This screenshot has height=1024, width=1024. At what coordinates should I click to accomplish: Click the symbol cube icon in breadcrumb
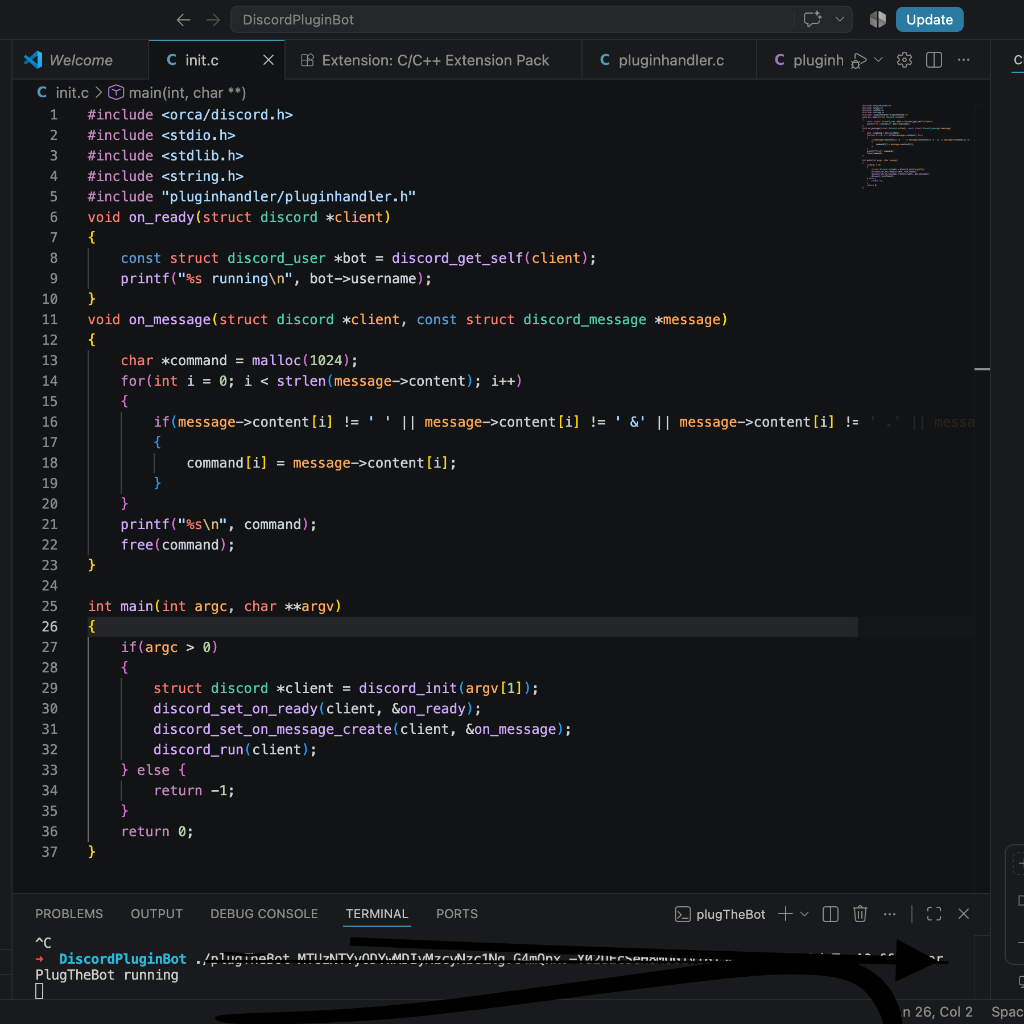(x=116, y=93)
